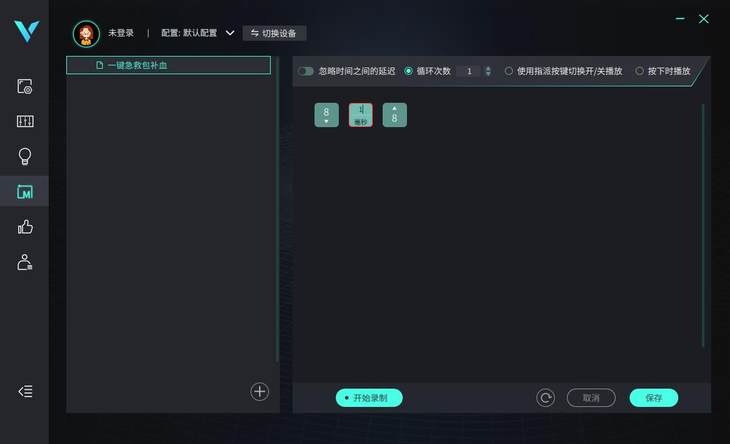The height and width of the screenshot is (444, 730).
Task: Open the lighting effects bulb icon
Action: pos(25,156)
